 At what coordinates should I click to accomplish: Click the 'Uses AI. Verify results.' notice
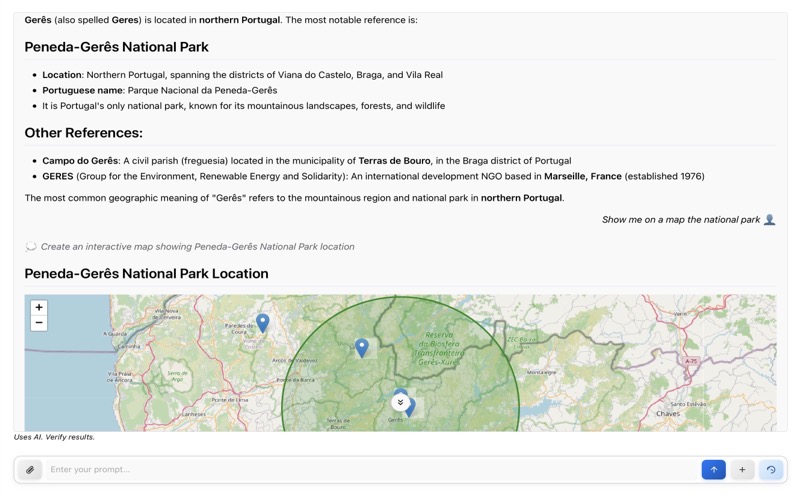pyautogui.click(x=54, y=437)
